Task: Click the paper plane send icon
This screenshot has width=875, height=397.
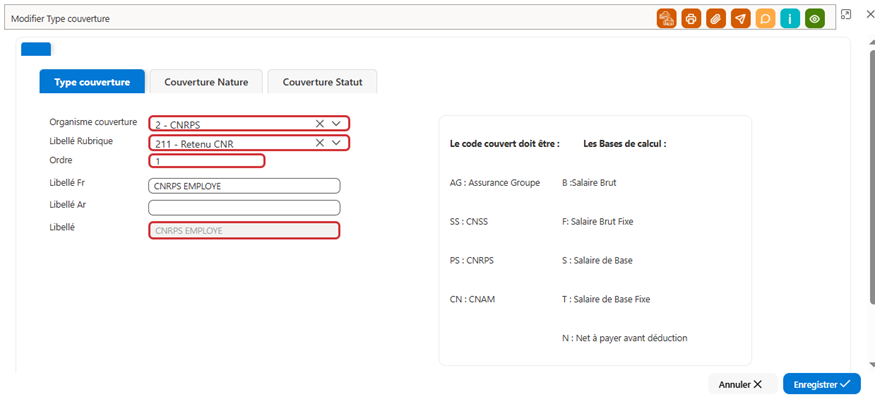Action: [740, 18]
